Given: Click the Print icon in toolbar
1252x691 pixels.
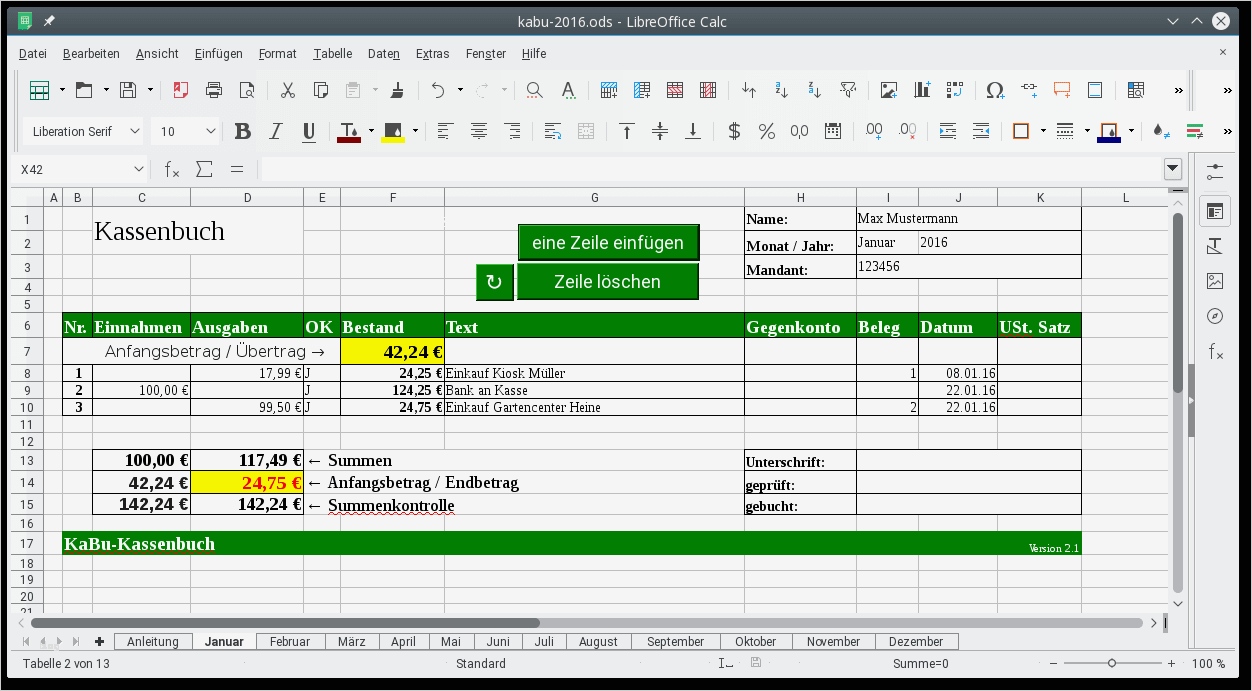Looking at the screenshot, I should click(x=214, y=90).
